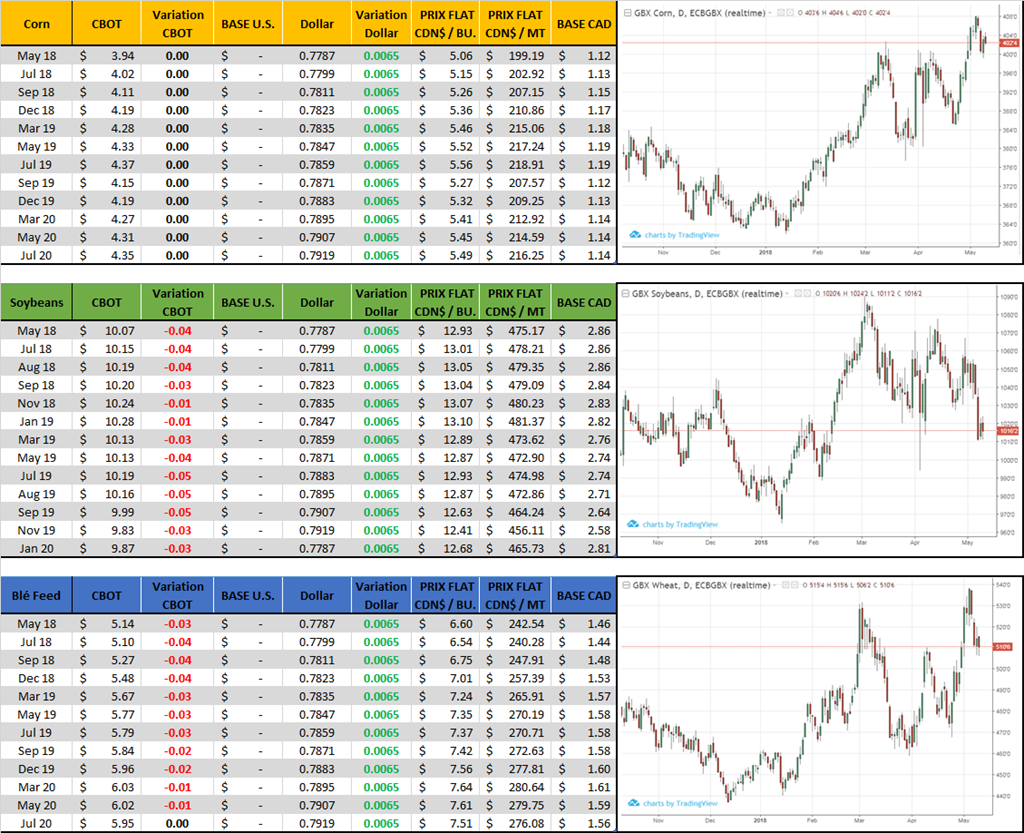Click CBOT column header in Corn table
Image resolution: width=1024 pixels, height=833 pixels.
[106, 24]
